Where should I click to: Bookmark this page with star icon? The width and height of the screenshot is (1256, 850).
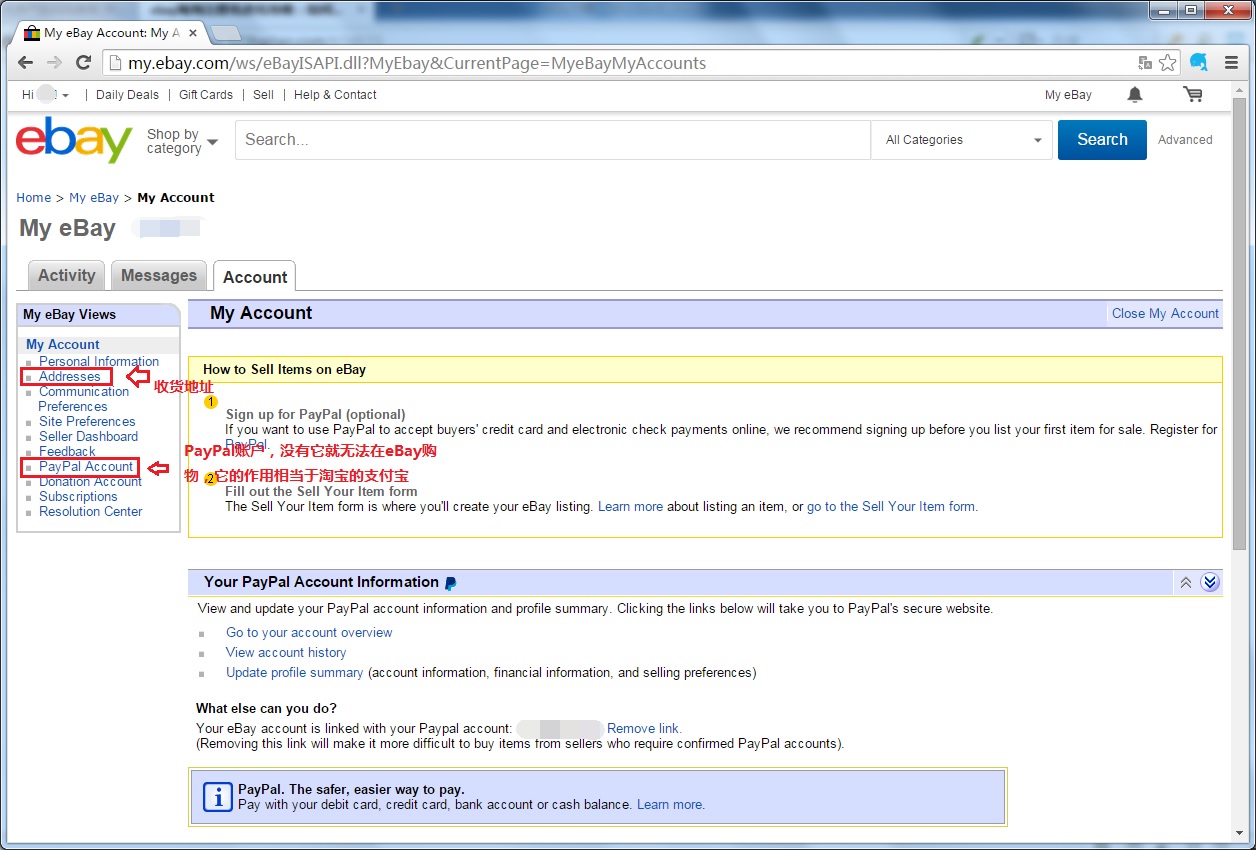(1168, 63)
